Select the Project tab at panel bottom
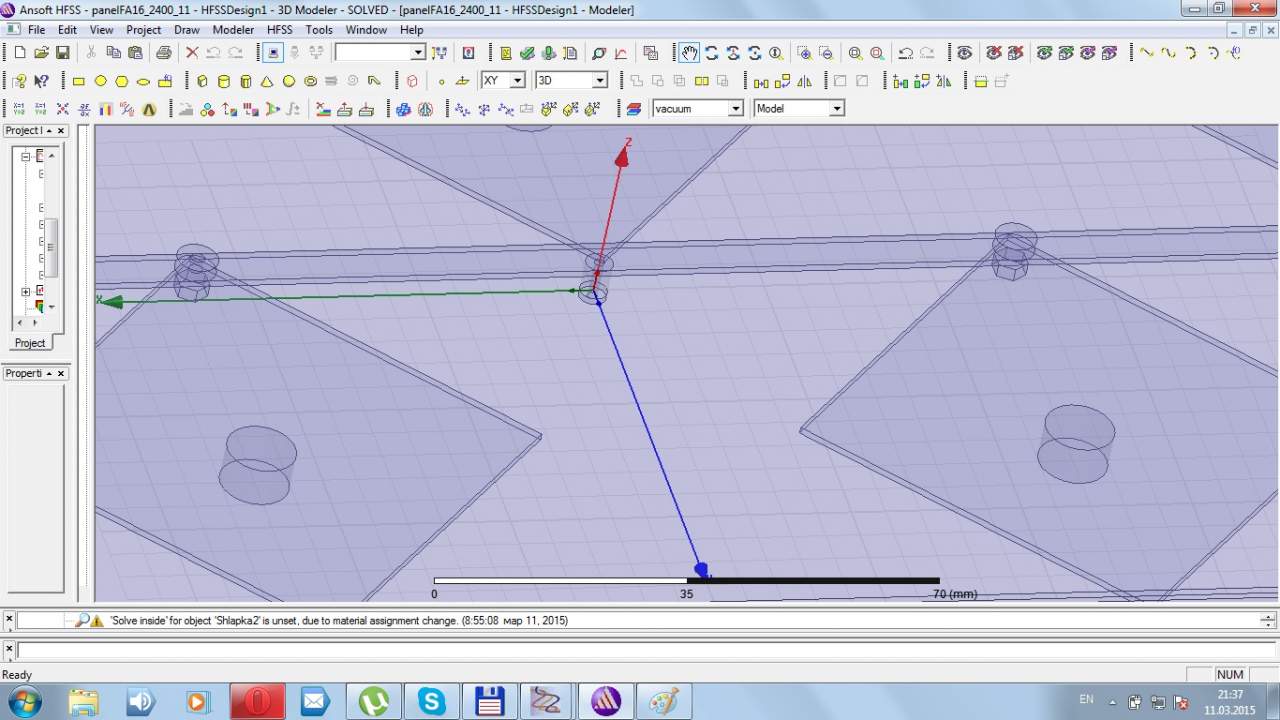1280x720 pixels. click(x=30, y=343)
